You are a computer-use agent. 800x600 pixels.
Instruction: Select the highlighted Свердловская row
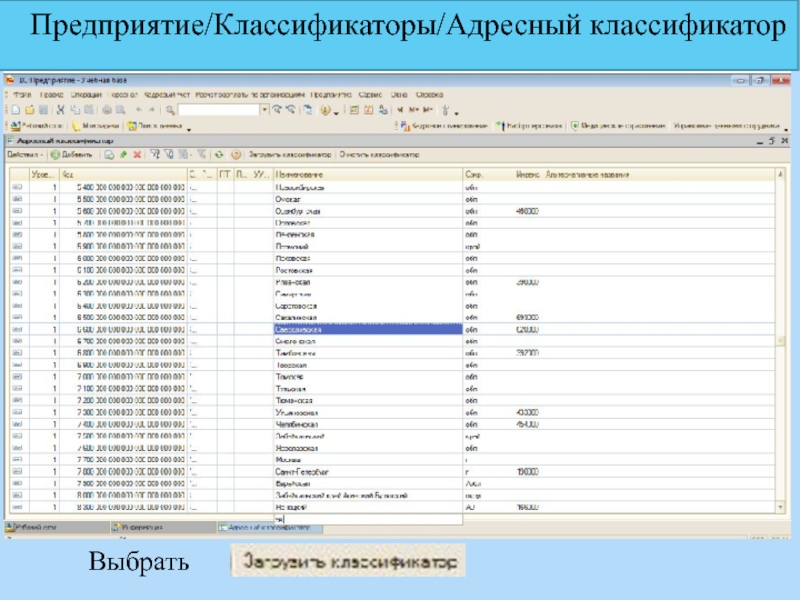tap(366, 329)
